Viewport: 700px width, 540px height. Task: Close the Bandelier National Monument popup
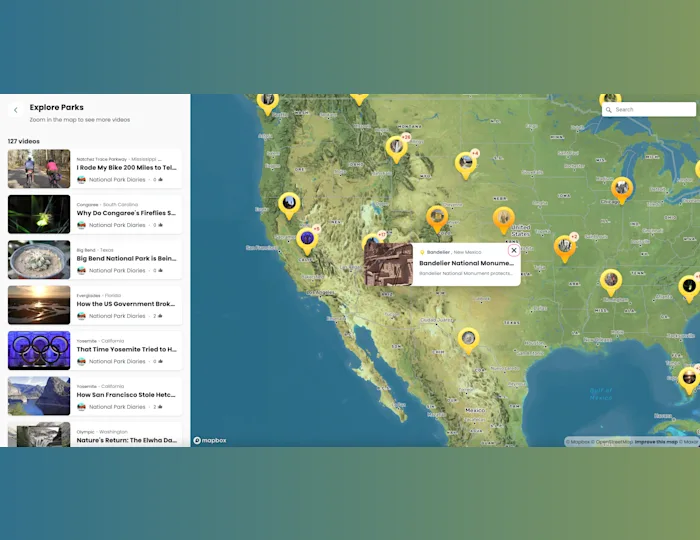514,250
